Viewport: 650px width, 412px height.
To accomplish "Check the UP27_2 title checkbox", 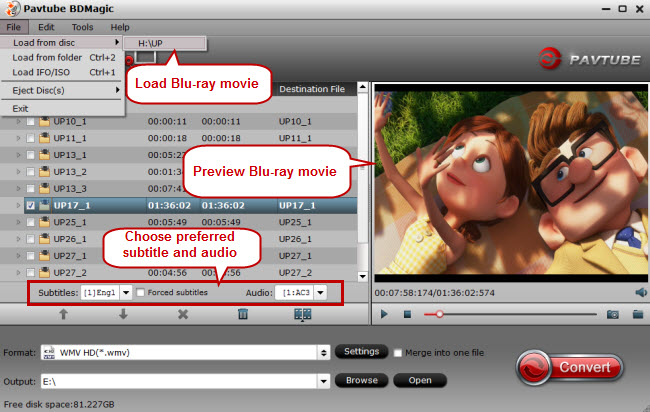I will click(30, 273).
